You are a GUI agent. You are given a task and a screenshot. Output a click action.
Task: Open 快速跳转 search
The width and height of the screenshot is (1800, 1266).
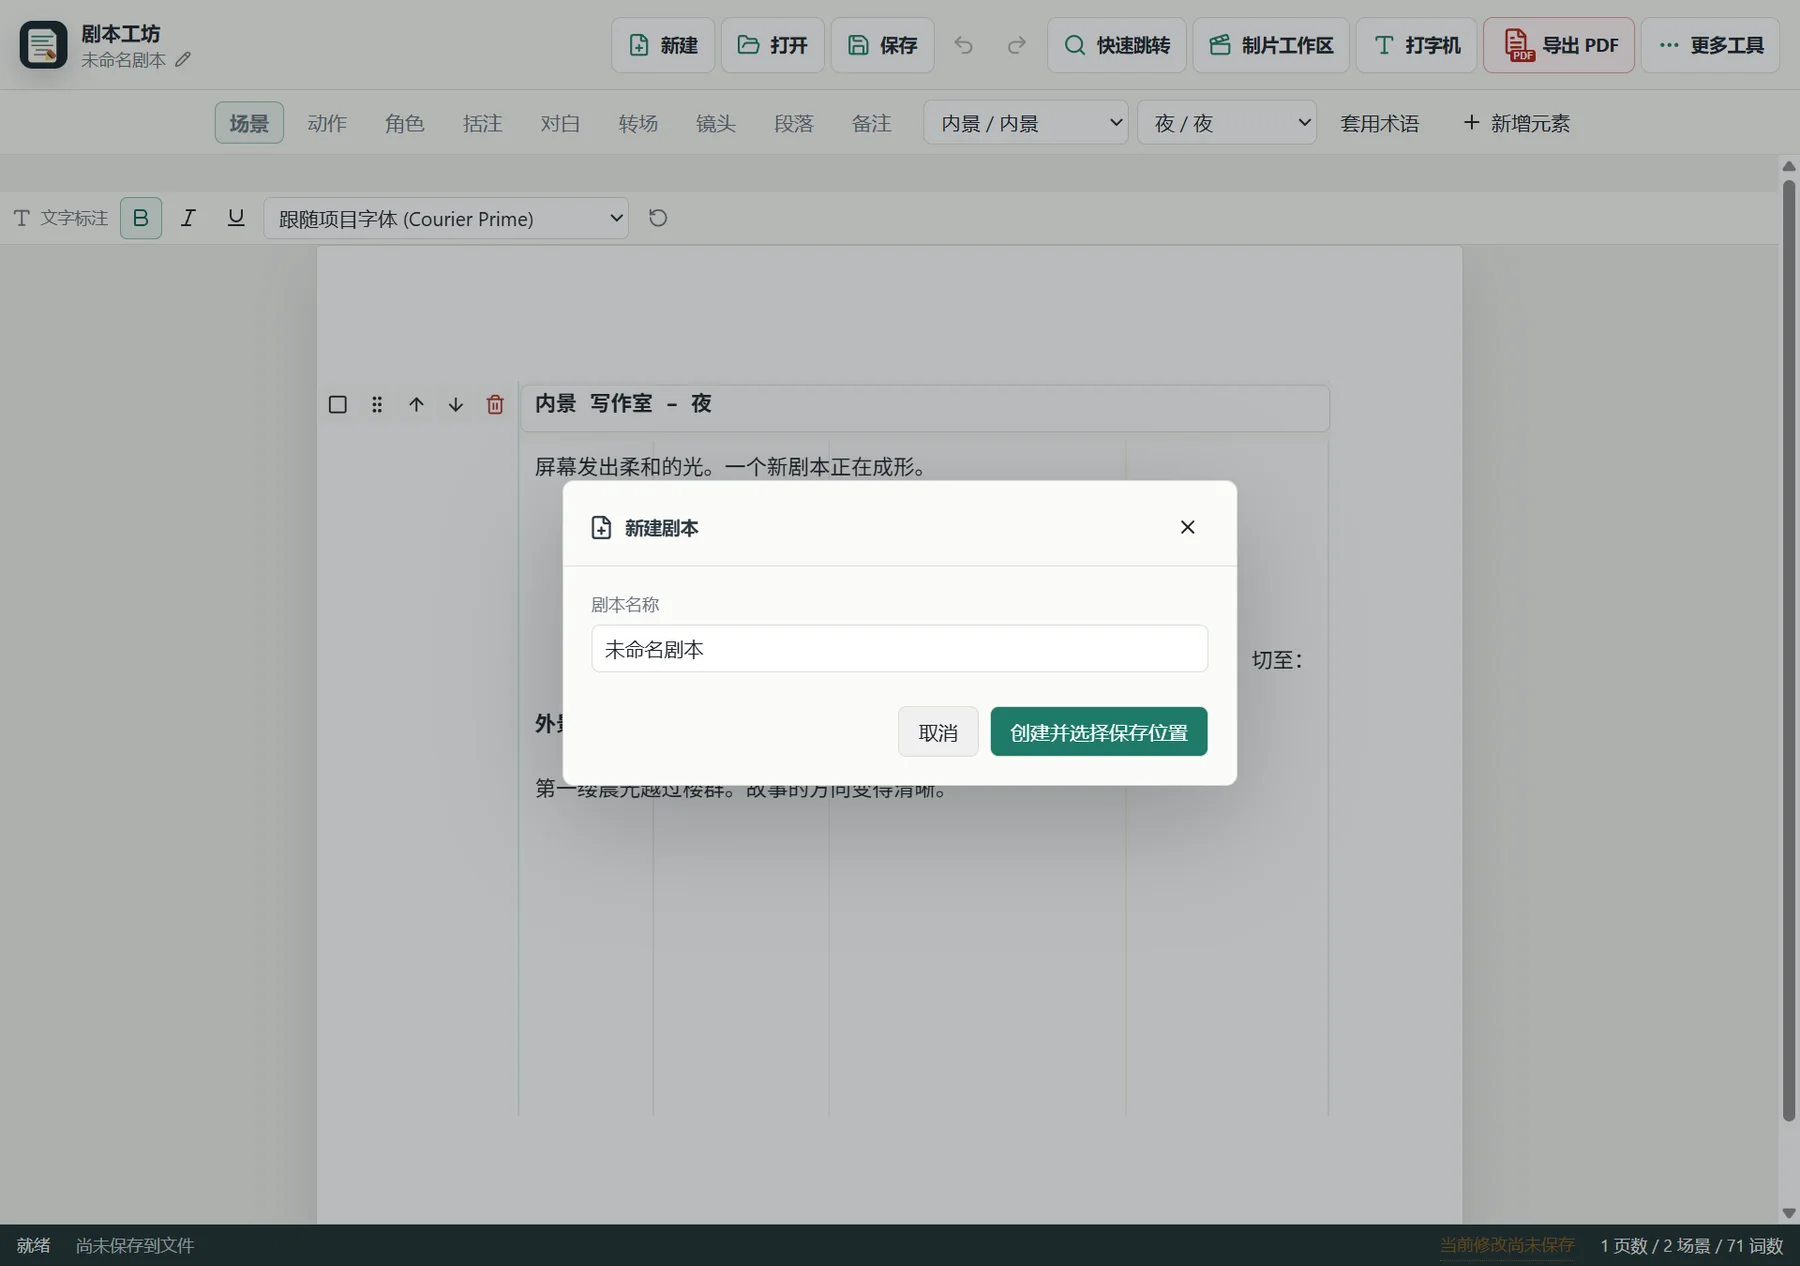pyautogui.click(x=1117, y=45)
